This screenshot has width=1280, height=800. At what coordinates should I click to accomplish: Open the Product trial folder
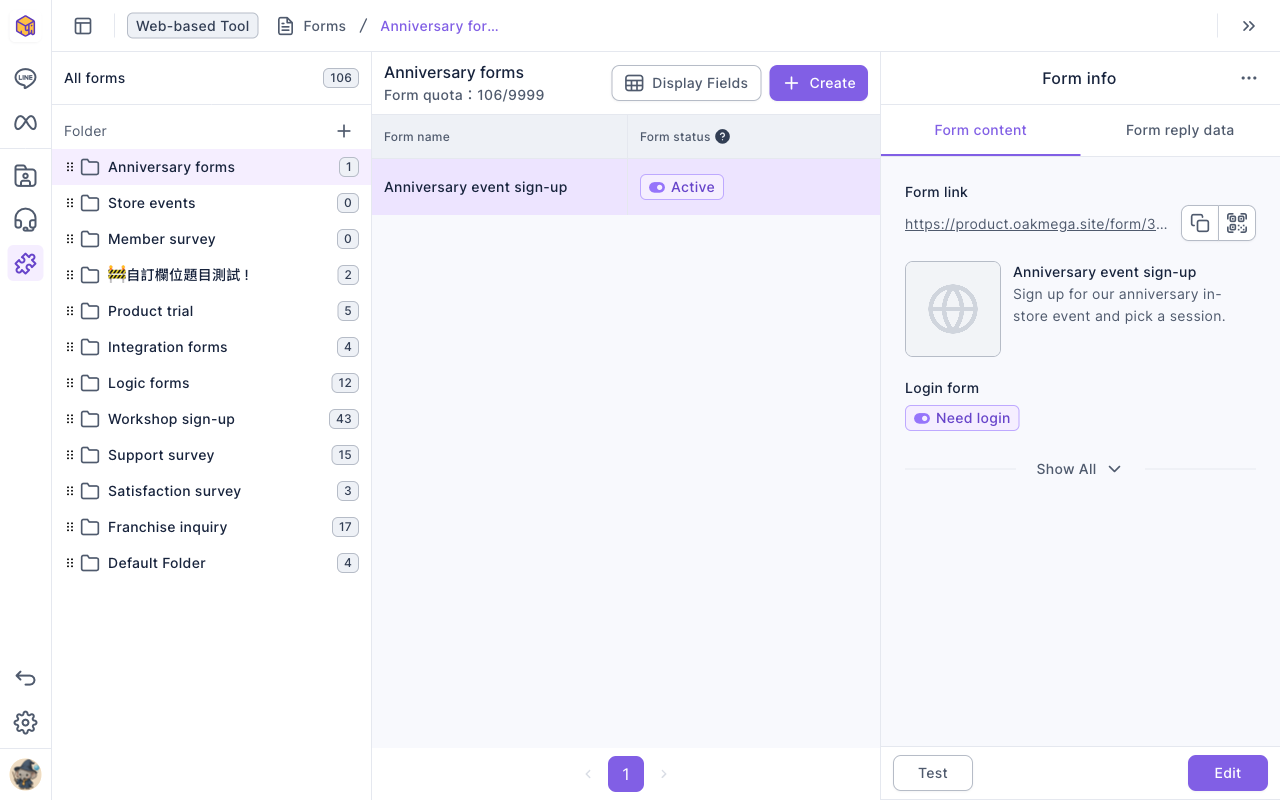211,311
